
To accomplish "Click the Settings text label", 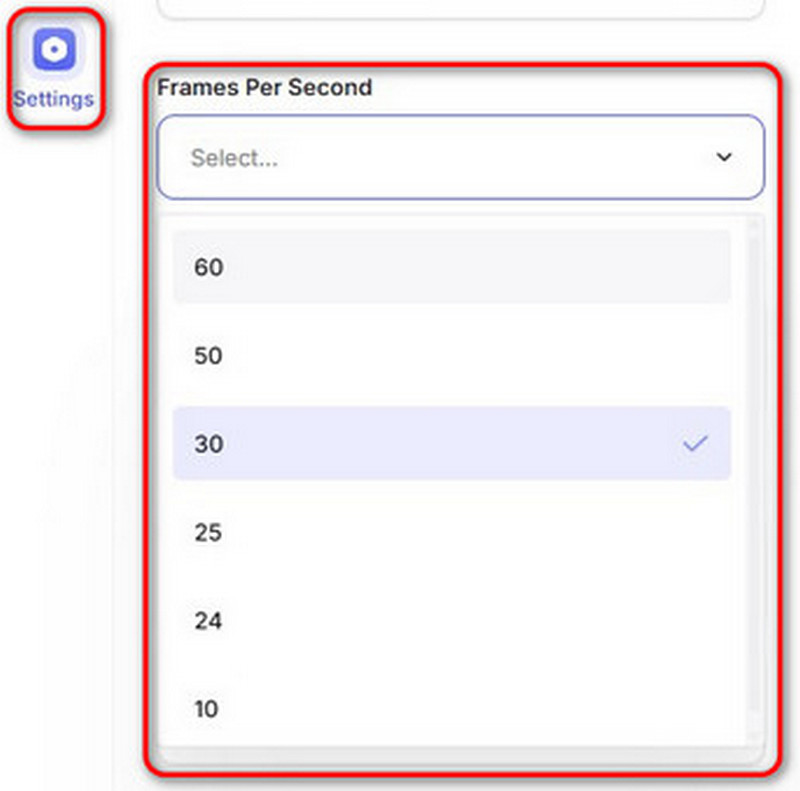I will (54, 99).
